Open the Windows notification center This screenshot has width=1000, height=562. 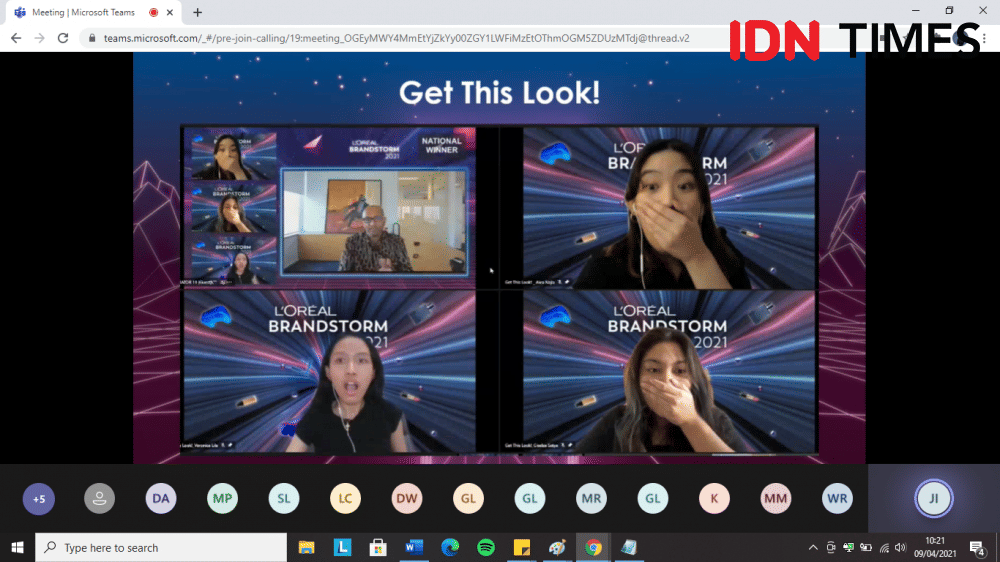coord(977,548)
